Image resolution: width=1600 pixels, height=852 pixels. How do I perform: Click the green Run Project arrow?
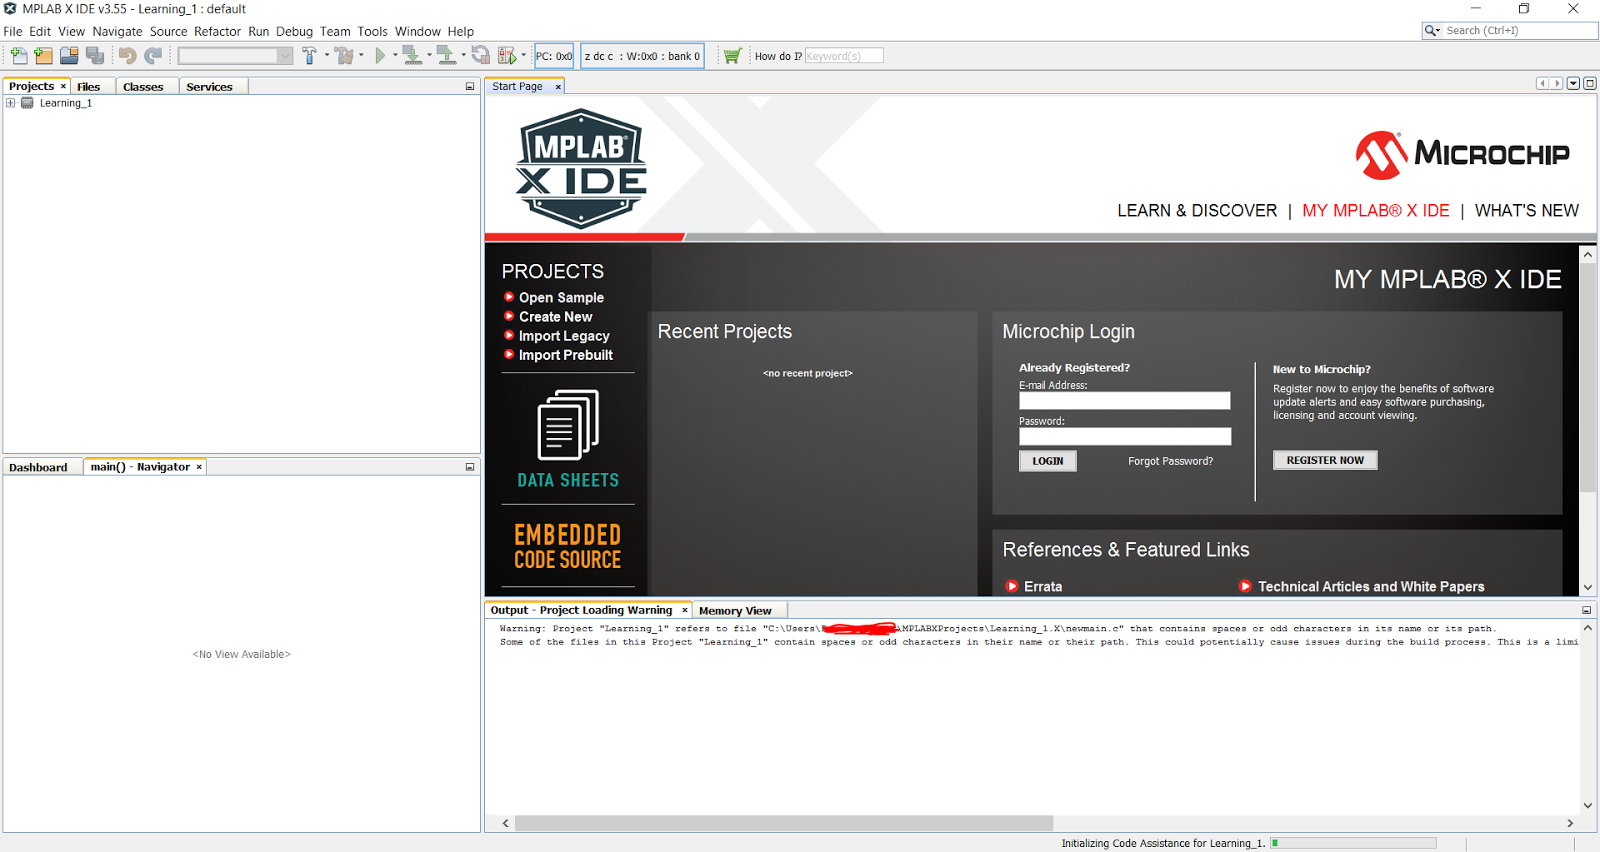pyautogui.click(x=380, y=56)
